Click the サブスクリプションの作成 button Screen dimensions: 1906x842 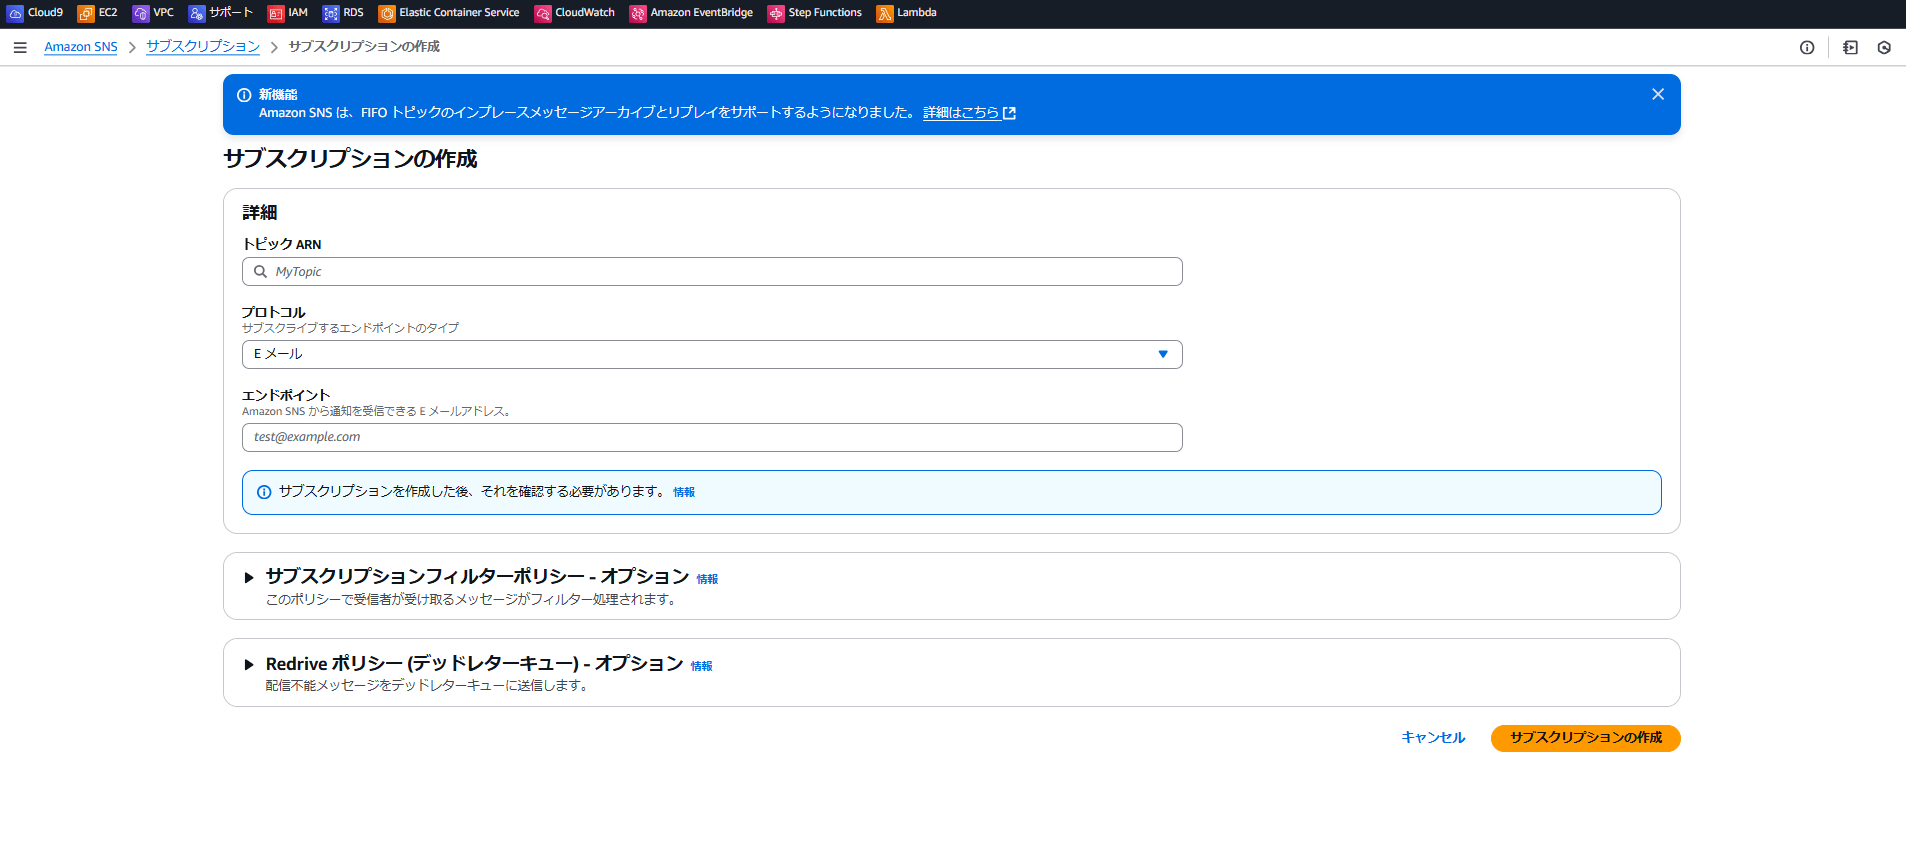[x=1585, y=738]
